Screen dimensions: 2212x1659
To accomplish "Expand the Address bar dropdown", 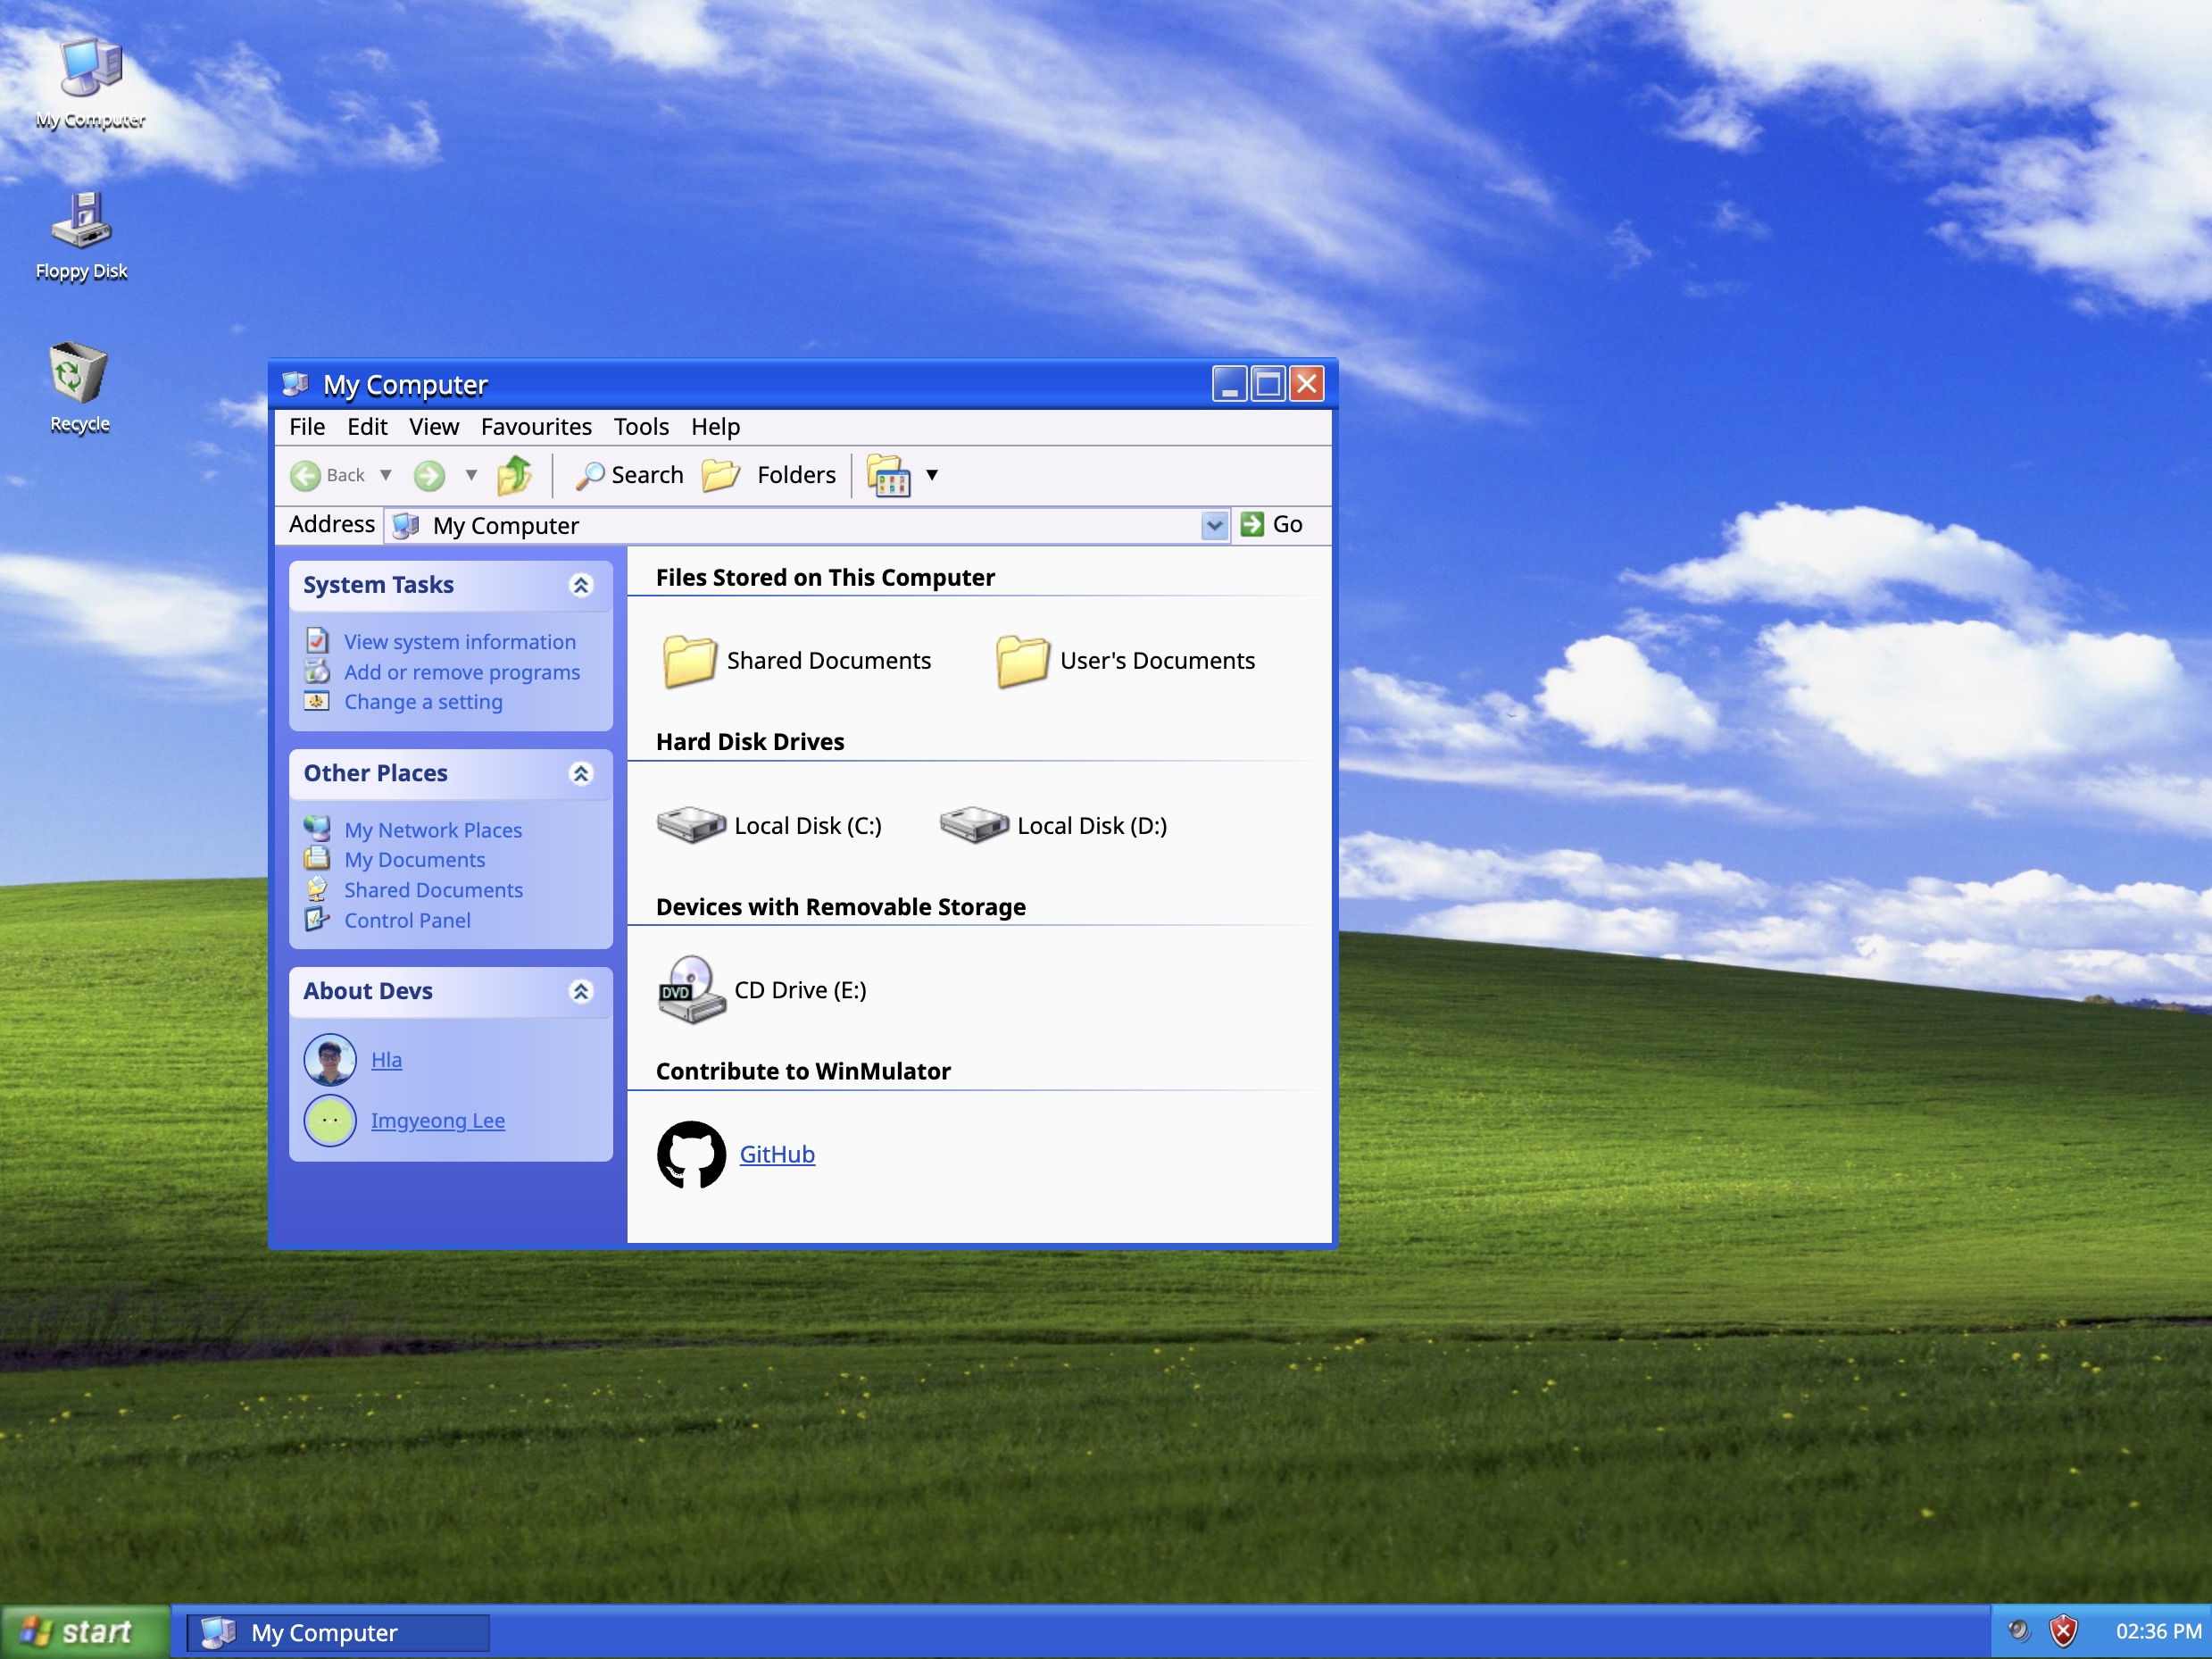I will (1214, 525).
